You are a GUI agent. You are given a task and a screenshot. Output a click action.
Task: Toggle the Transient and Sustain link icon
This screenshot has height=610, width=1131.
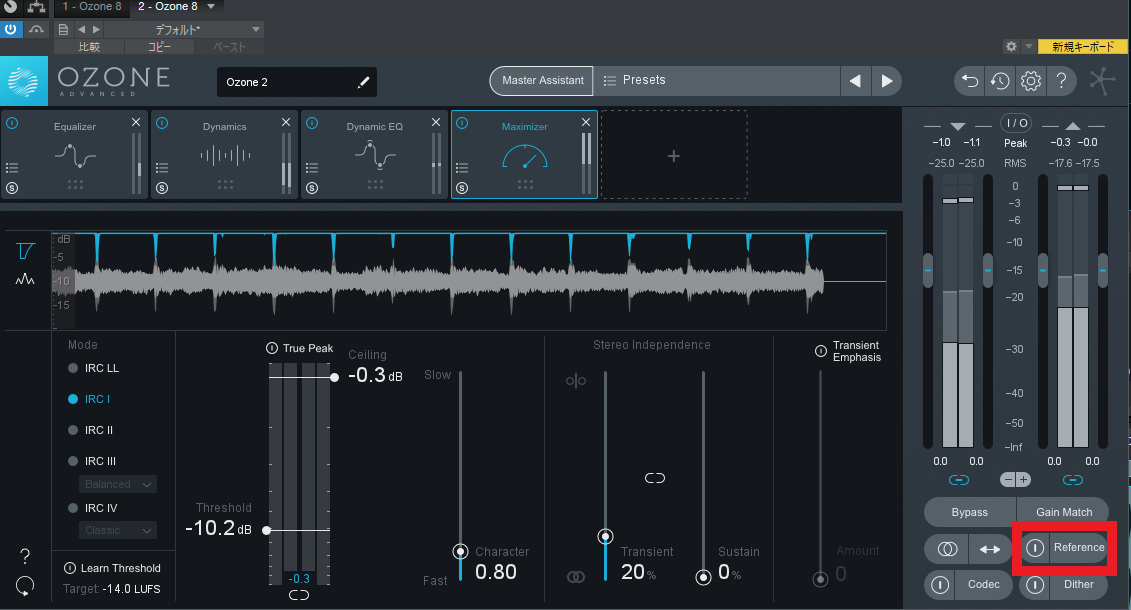click(x=655, y=478)
